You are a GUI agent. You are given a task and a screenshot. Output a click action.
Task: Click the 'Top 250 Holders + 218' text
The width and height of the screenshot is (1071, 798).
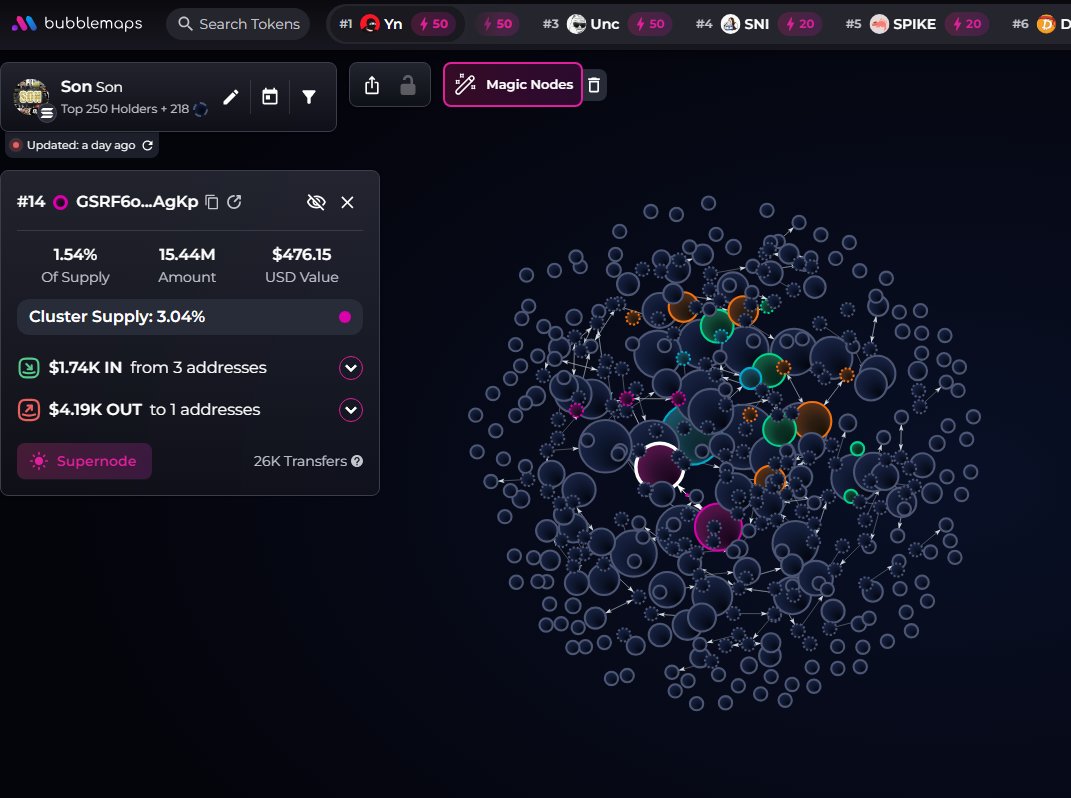click(124, 109)
